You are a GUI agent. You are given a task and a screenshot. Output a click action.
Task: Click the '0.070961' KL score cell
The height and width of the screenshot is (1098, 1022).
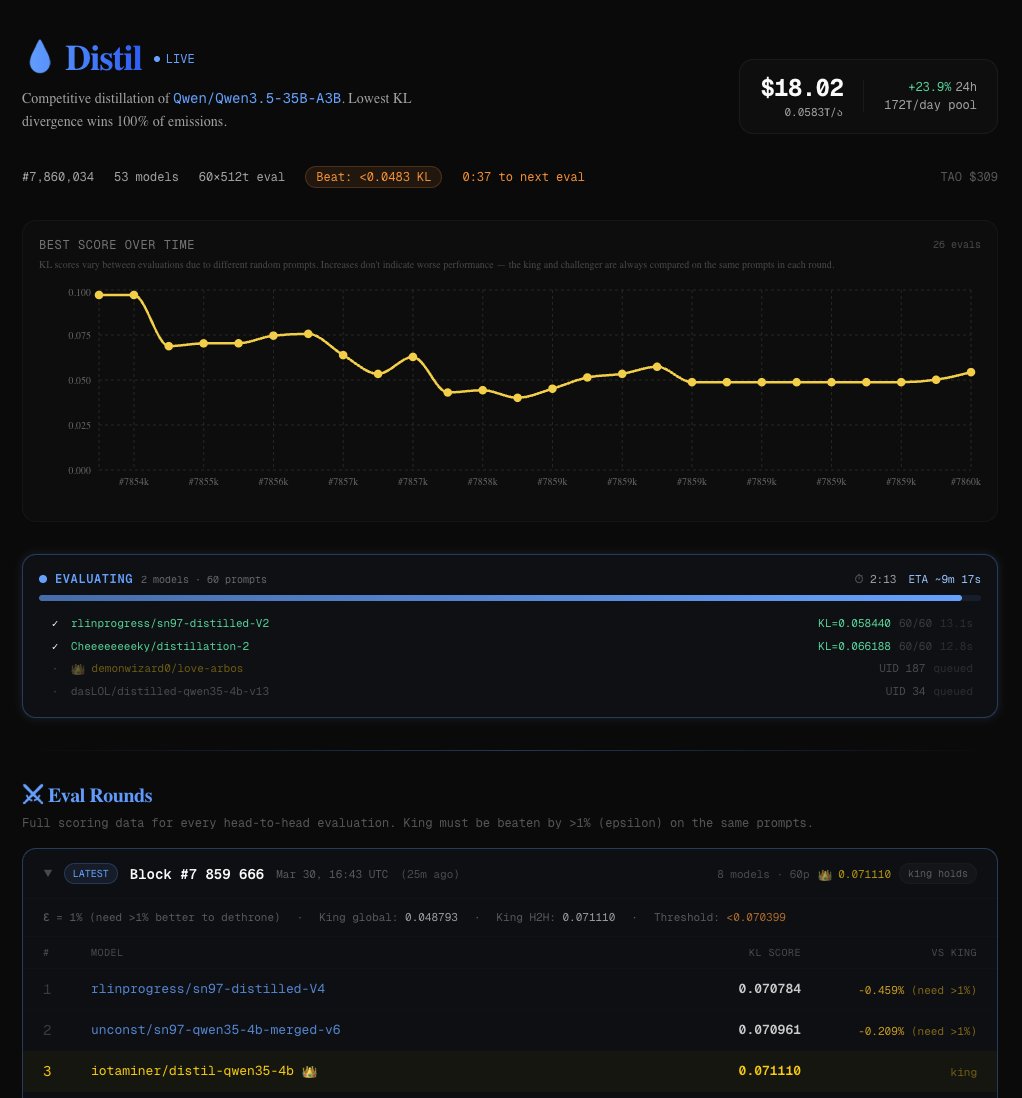(769, 1030)
